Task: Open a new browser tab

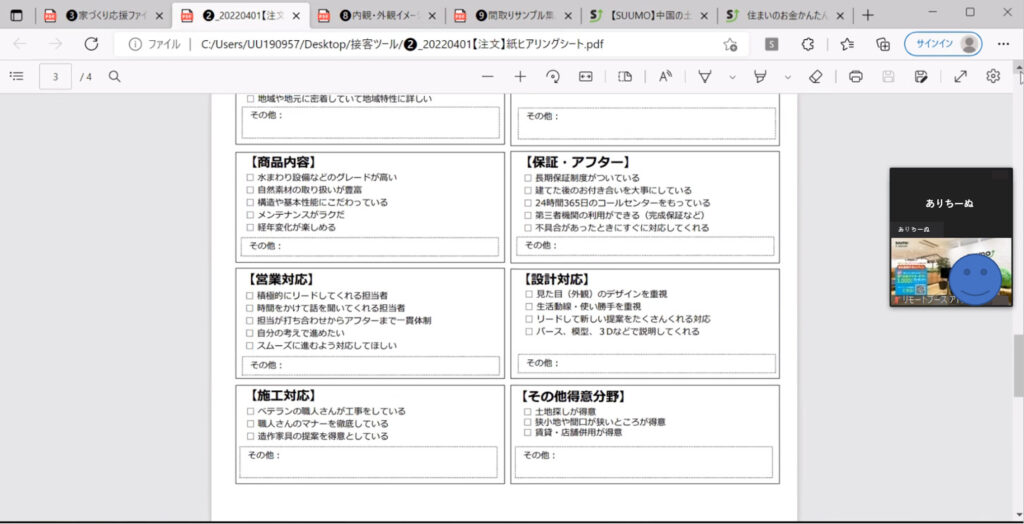Action: [868, 15]
